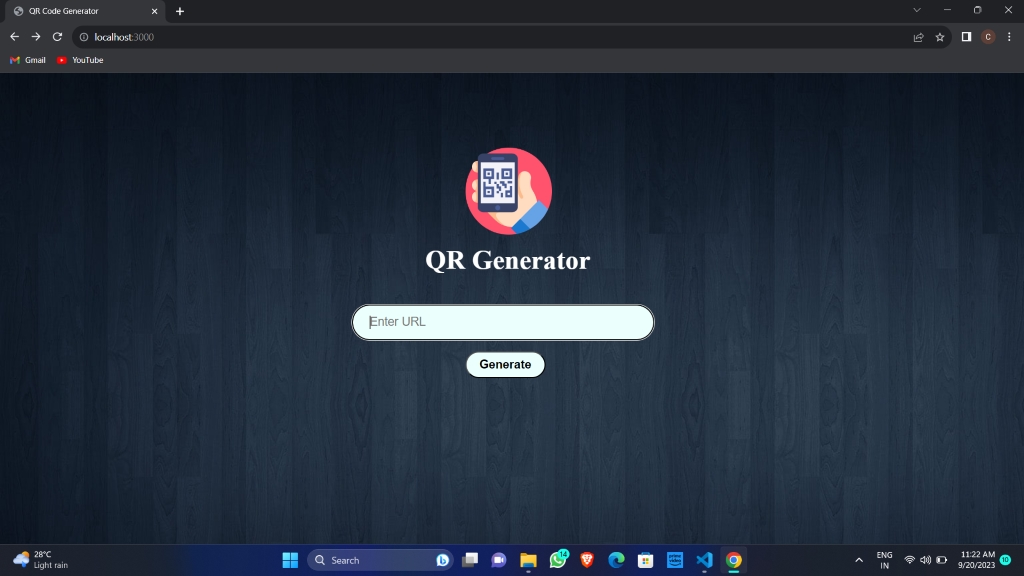
Task: Open Microsoft Store from taskbar
Action: (646, 560)
